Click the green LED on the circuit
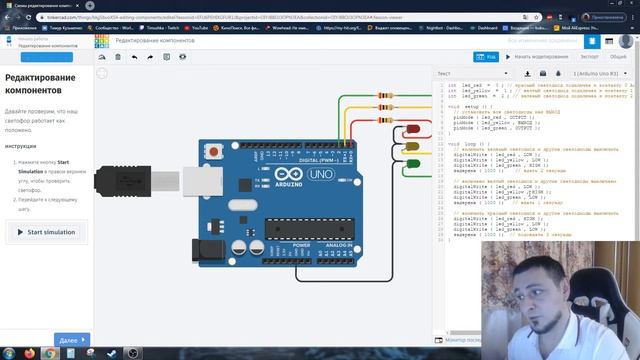 (413, 164)
